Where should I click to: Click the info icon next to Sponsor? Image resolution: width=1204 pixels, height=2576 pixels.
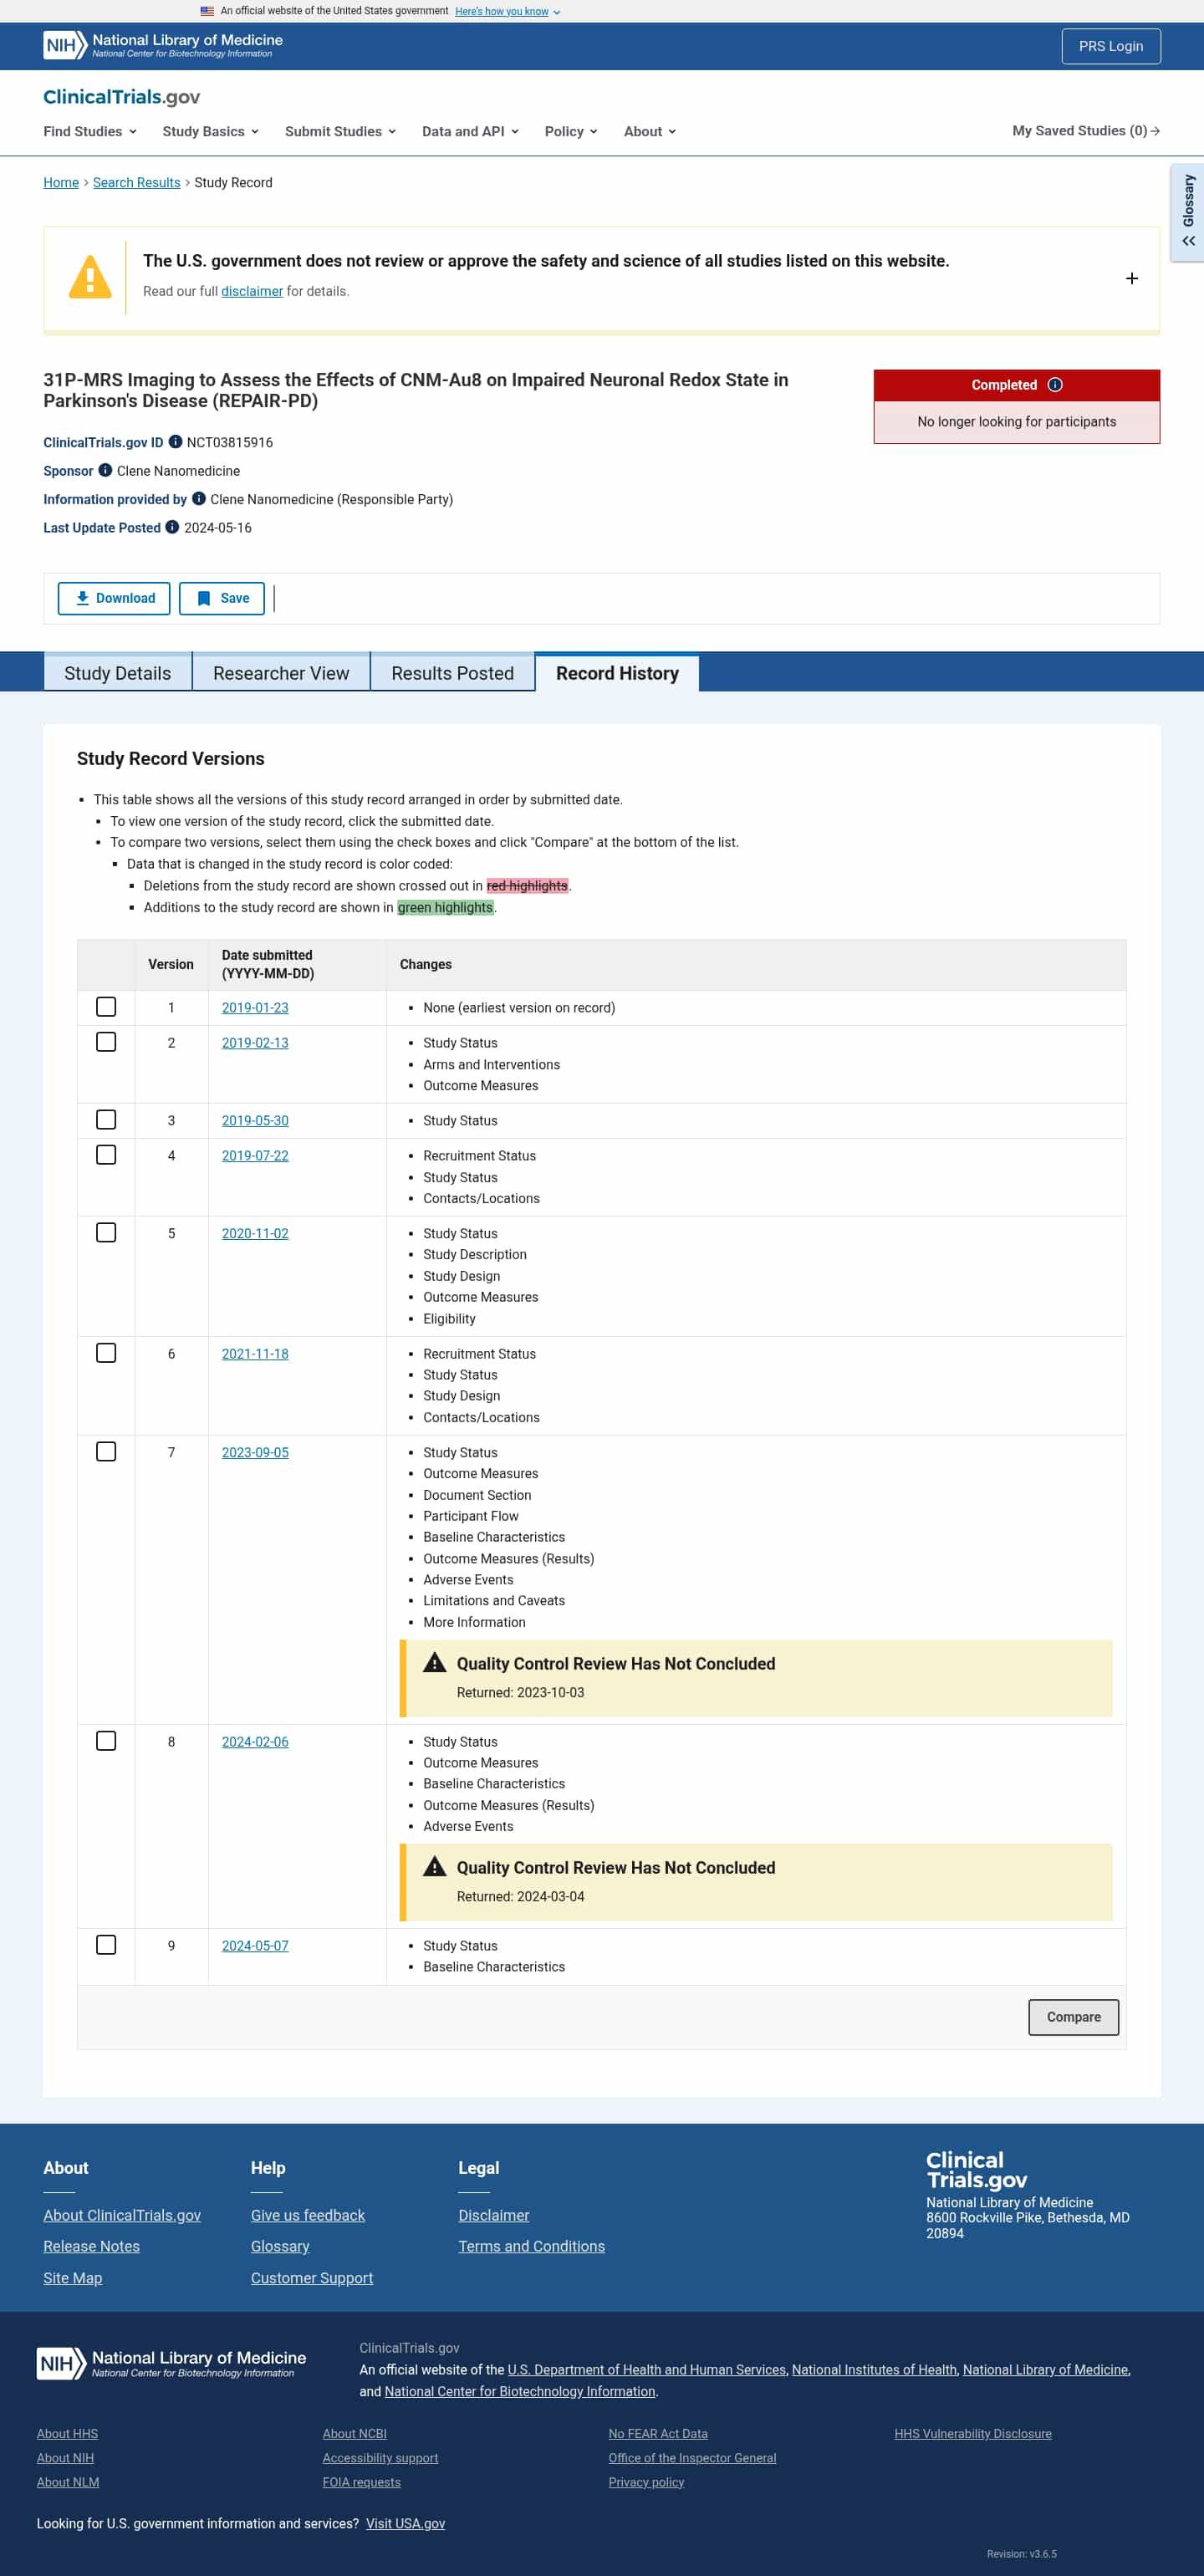(x=105, y=470)
